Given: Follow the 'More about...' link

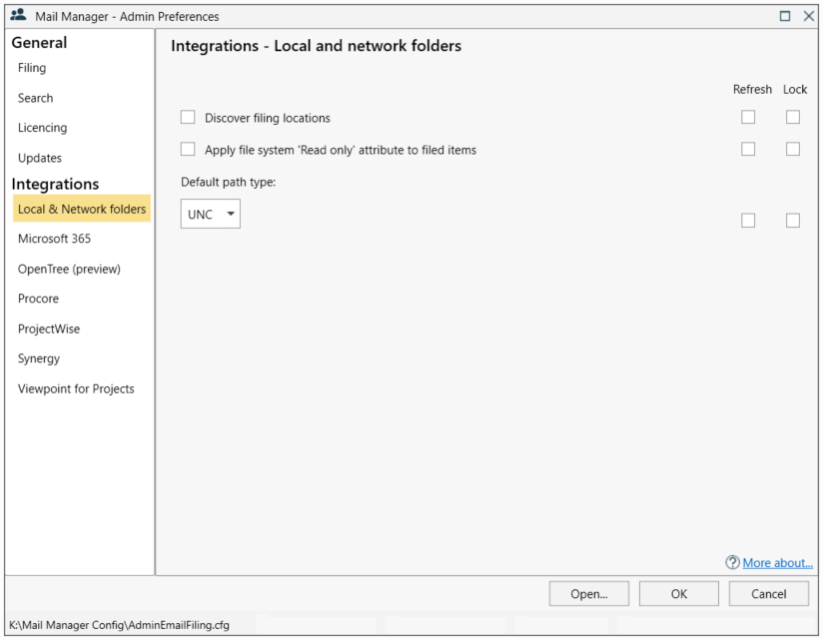Looking at the screenshot, I should click(x=777, y=562).
